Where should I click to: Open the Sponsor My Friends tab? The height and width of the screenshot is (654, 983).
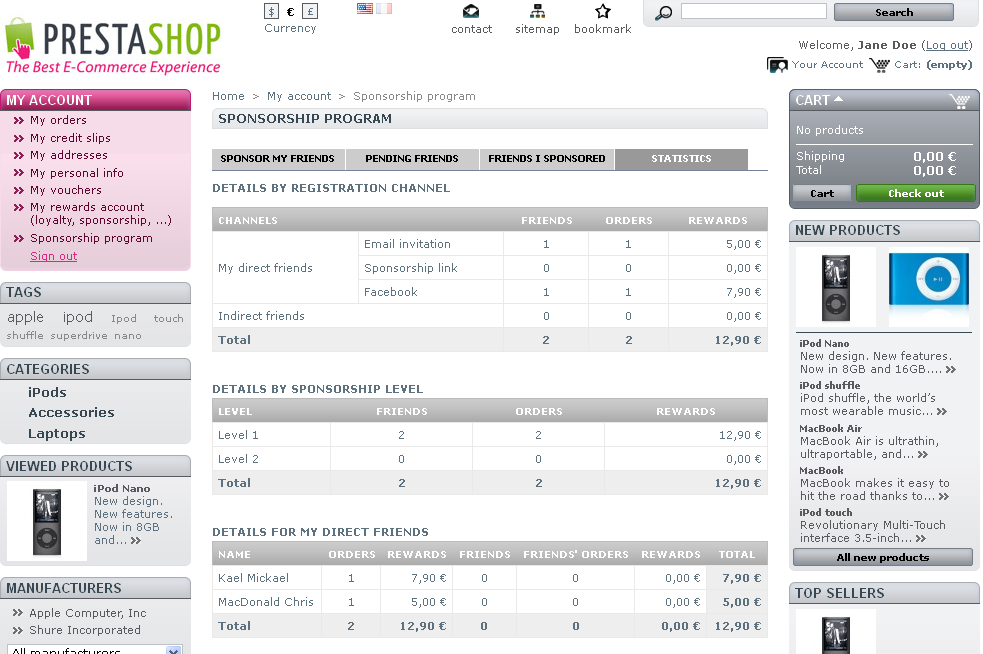[x=278, y=159]
